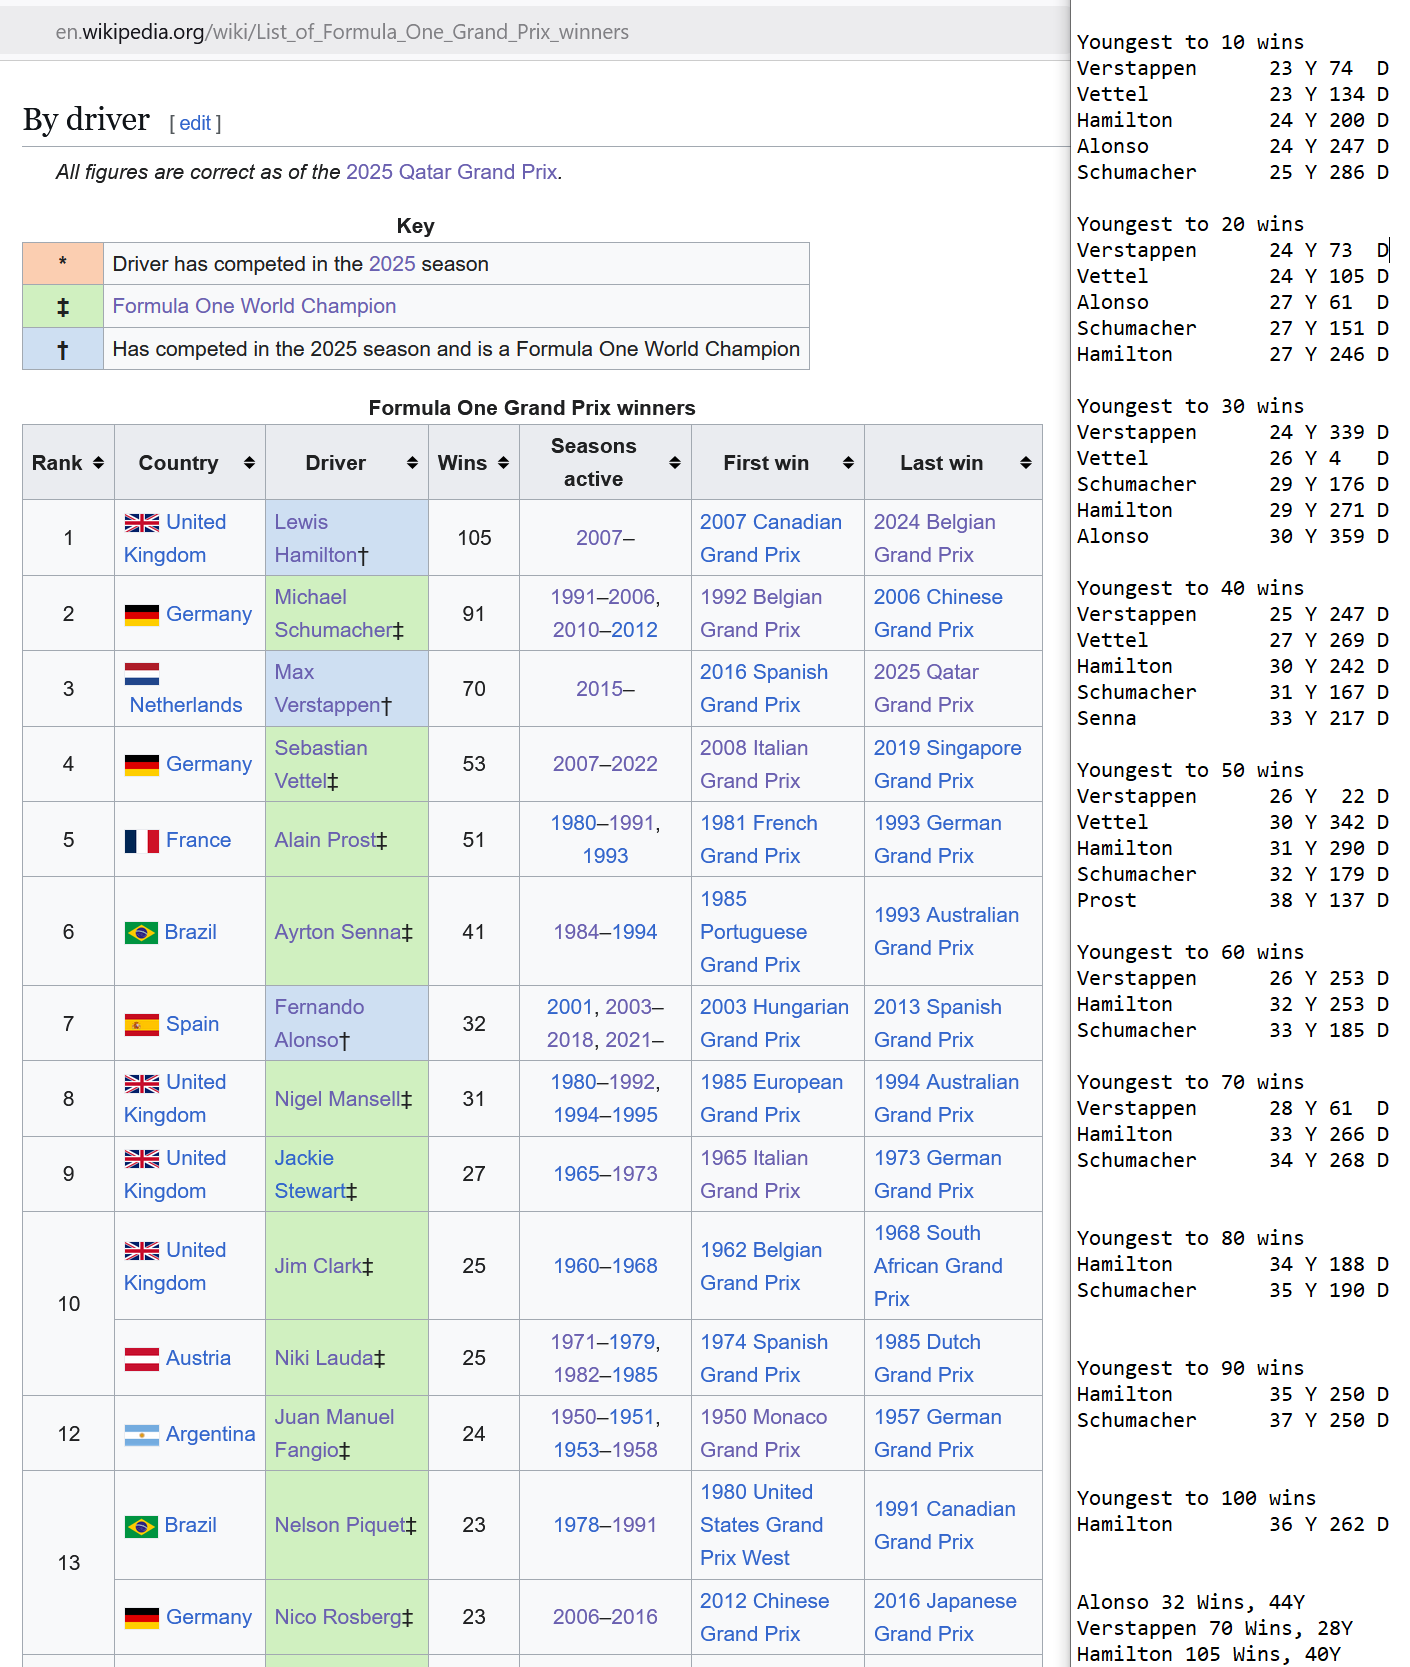This screenshot has width=1410, height=1667.
Task: Open the Formula One World Champion link
Action: (254, 306)
